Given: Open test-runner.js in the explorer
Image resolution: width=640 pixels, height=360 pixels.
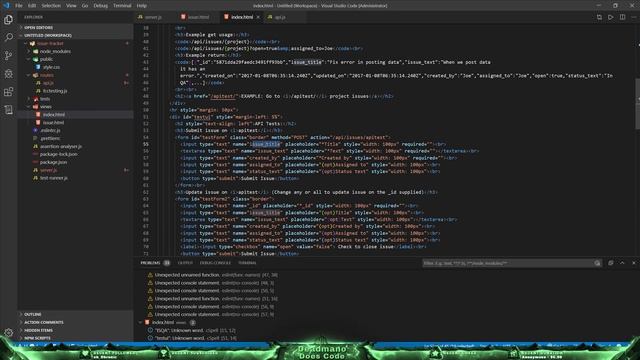Looking at the screenshot, I should (x=53, y=178).
